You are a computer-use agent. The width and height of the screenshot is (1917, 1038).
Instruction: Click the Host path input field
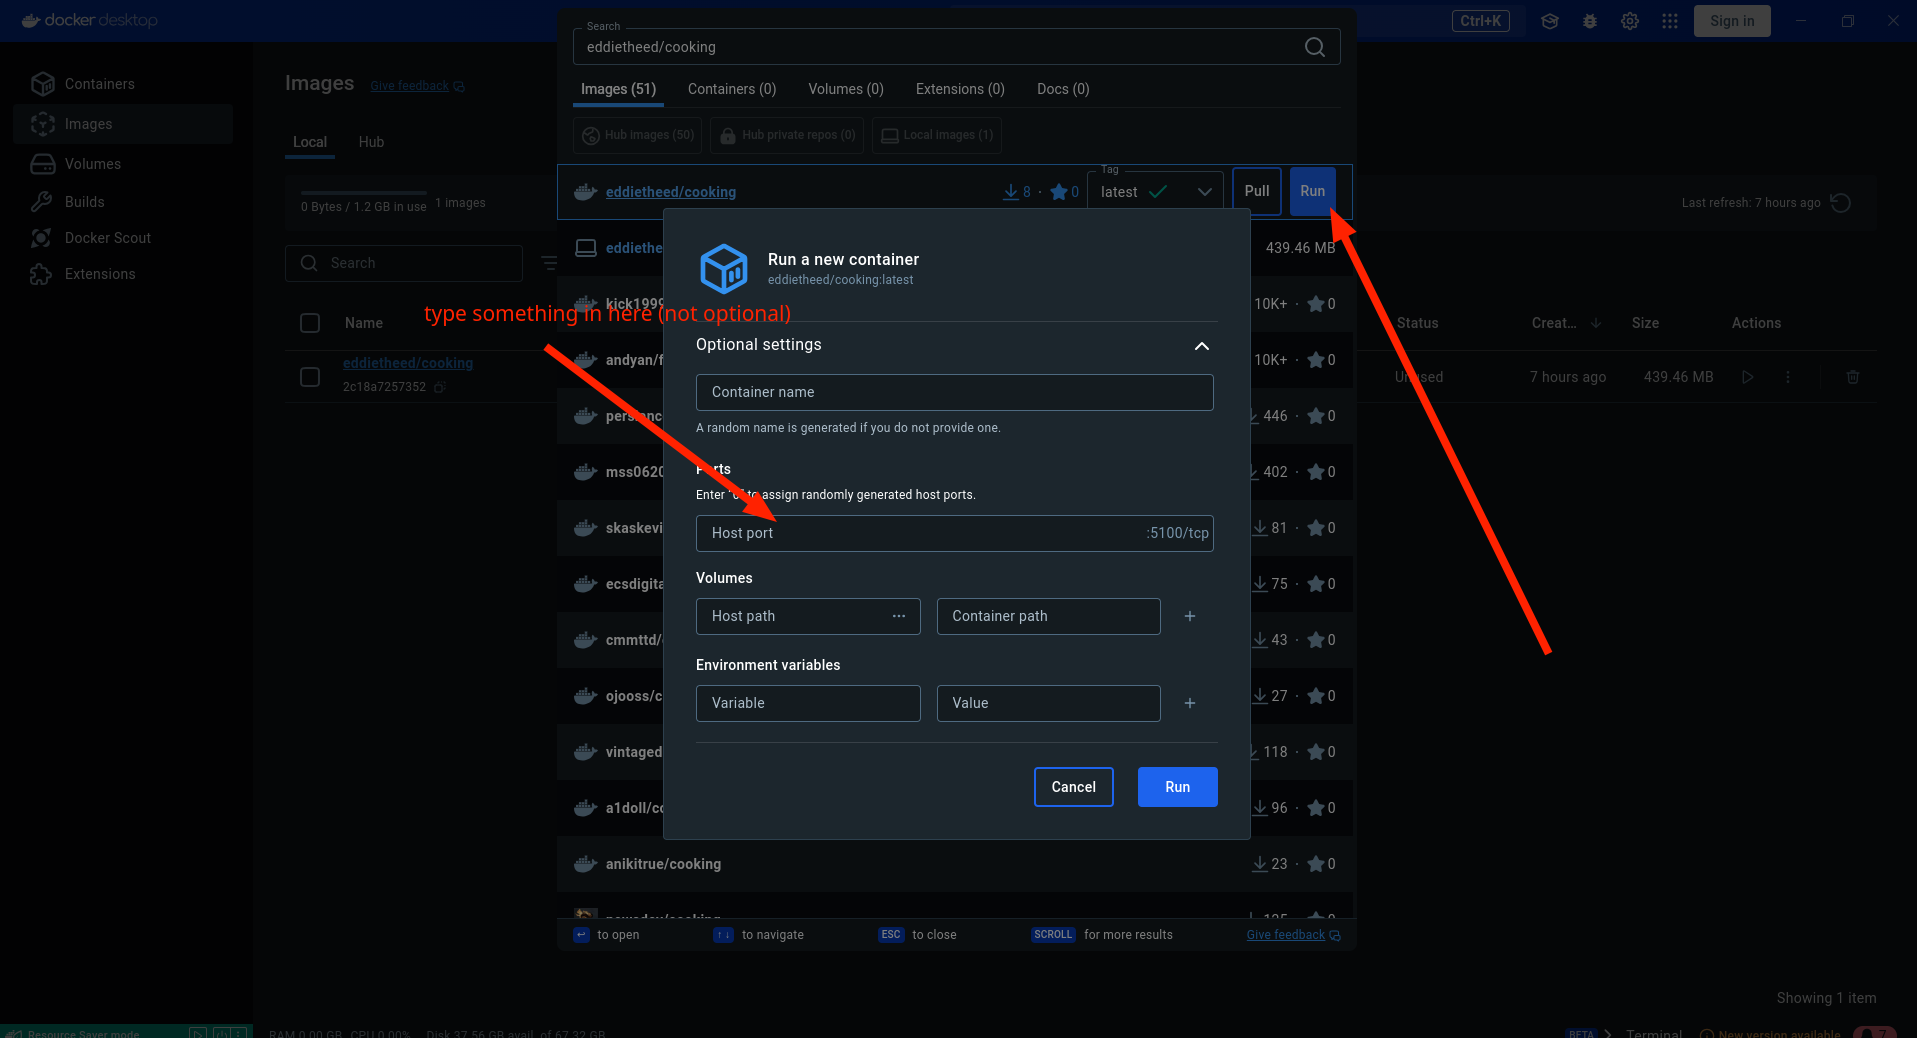click(x=808, y=616)
